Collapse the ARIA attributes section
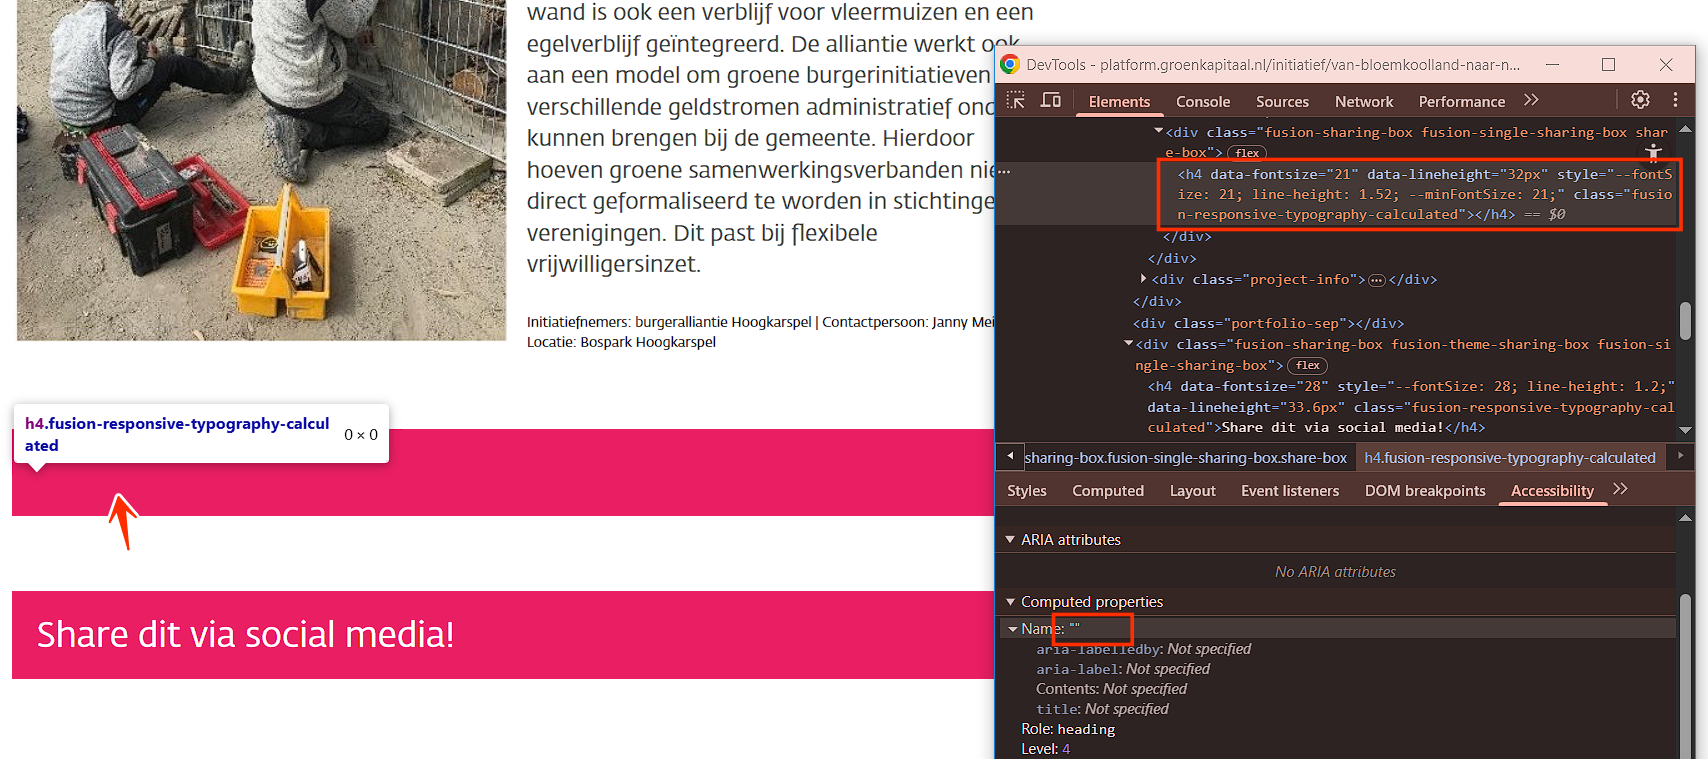This screenshot has height=759, width=1708. [1010, 540]
